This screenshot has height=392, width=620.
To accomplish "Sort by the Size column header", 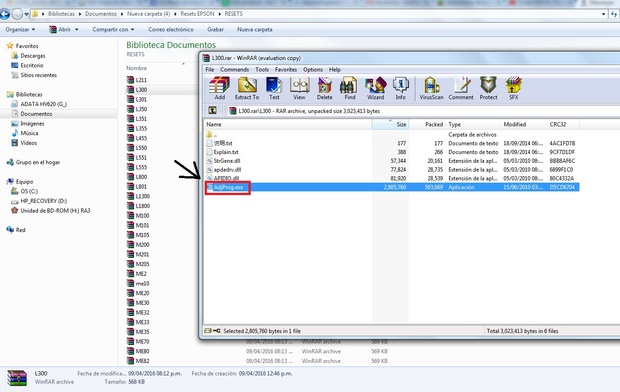I will [x=390, y=124].
